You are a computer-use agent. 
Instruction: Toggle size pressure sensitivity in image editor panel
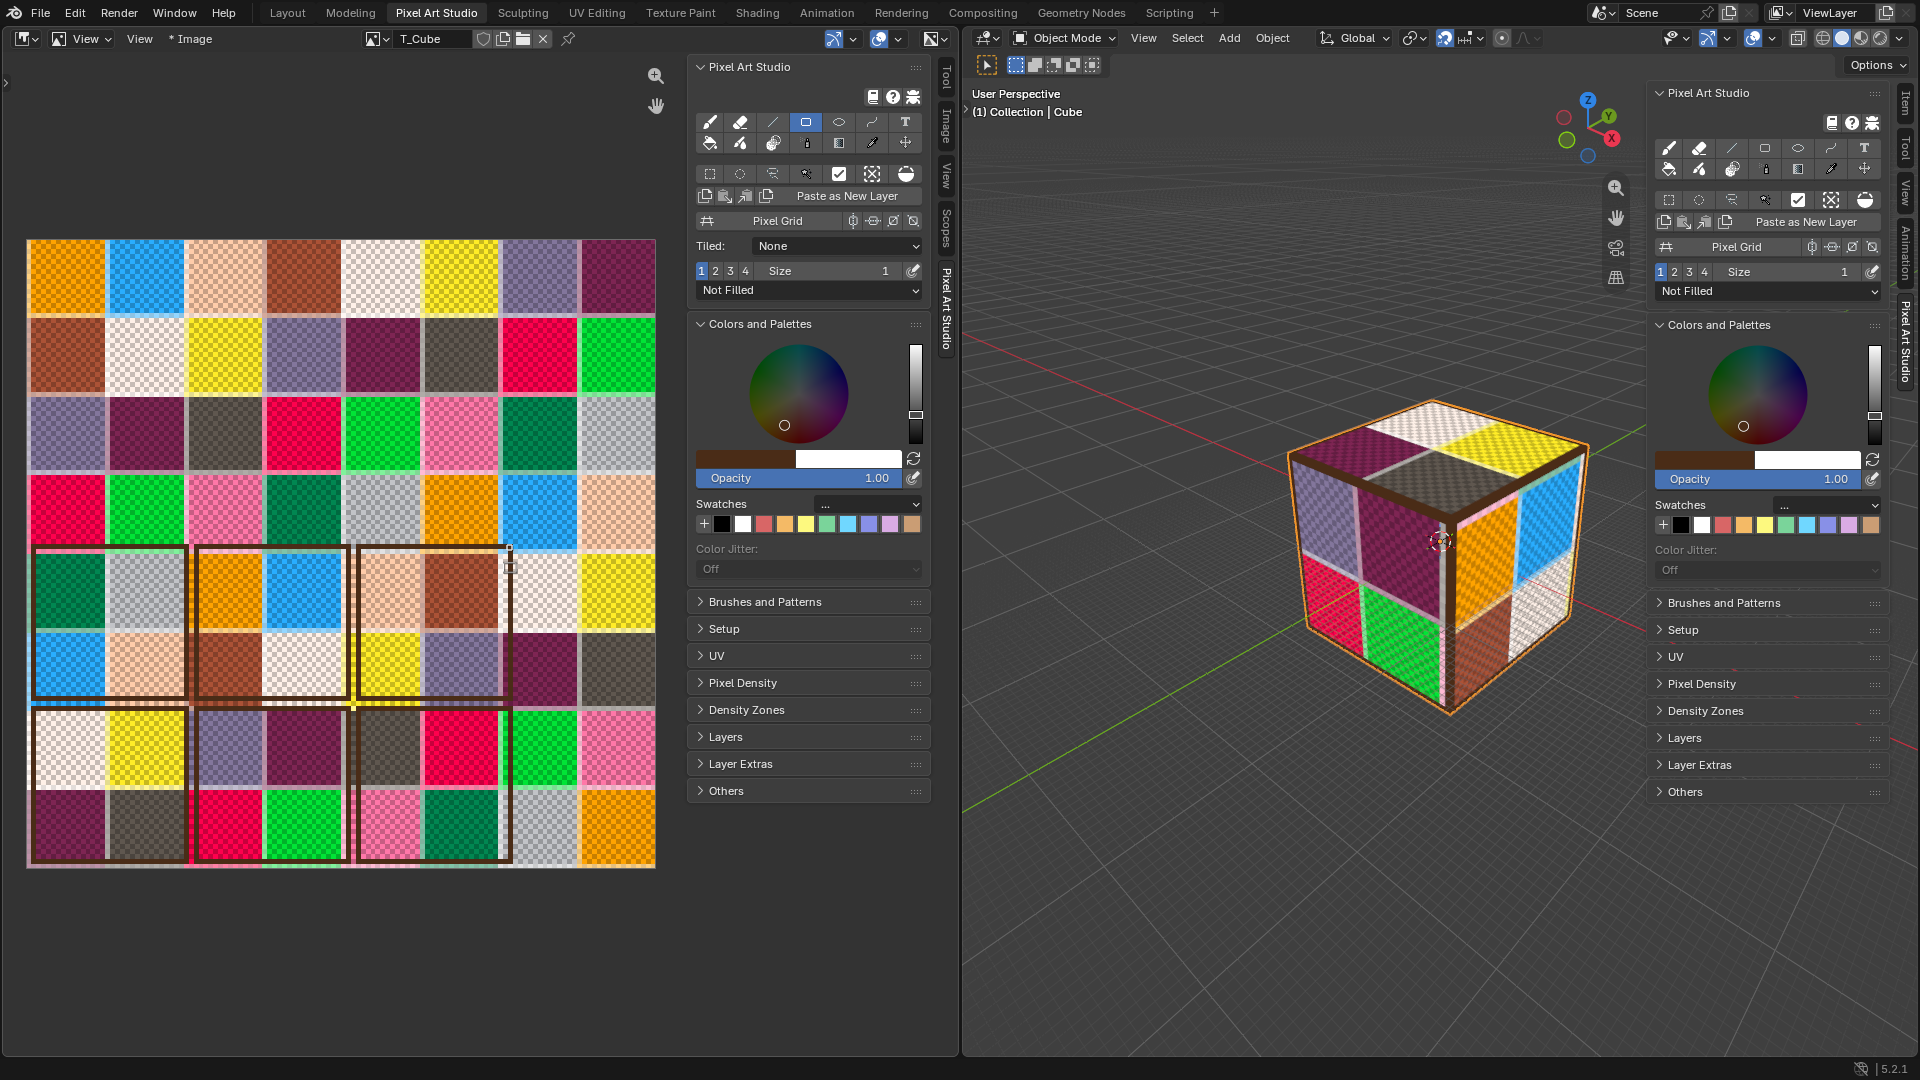(913, 271)
